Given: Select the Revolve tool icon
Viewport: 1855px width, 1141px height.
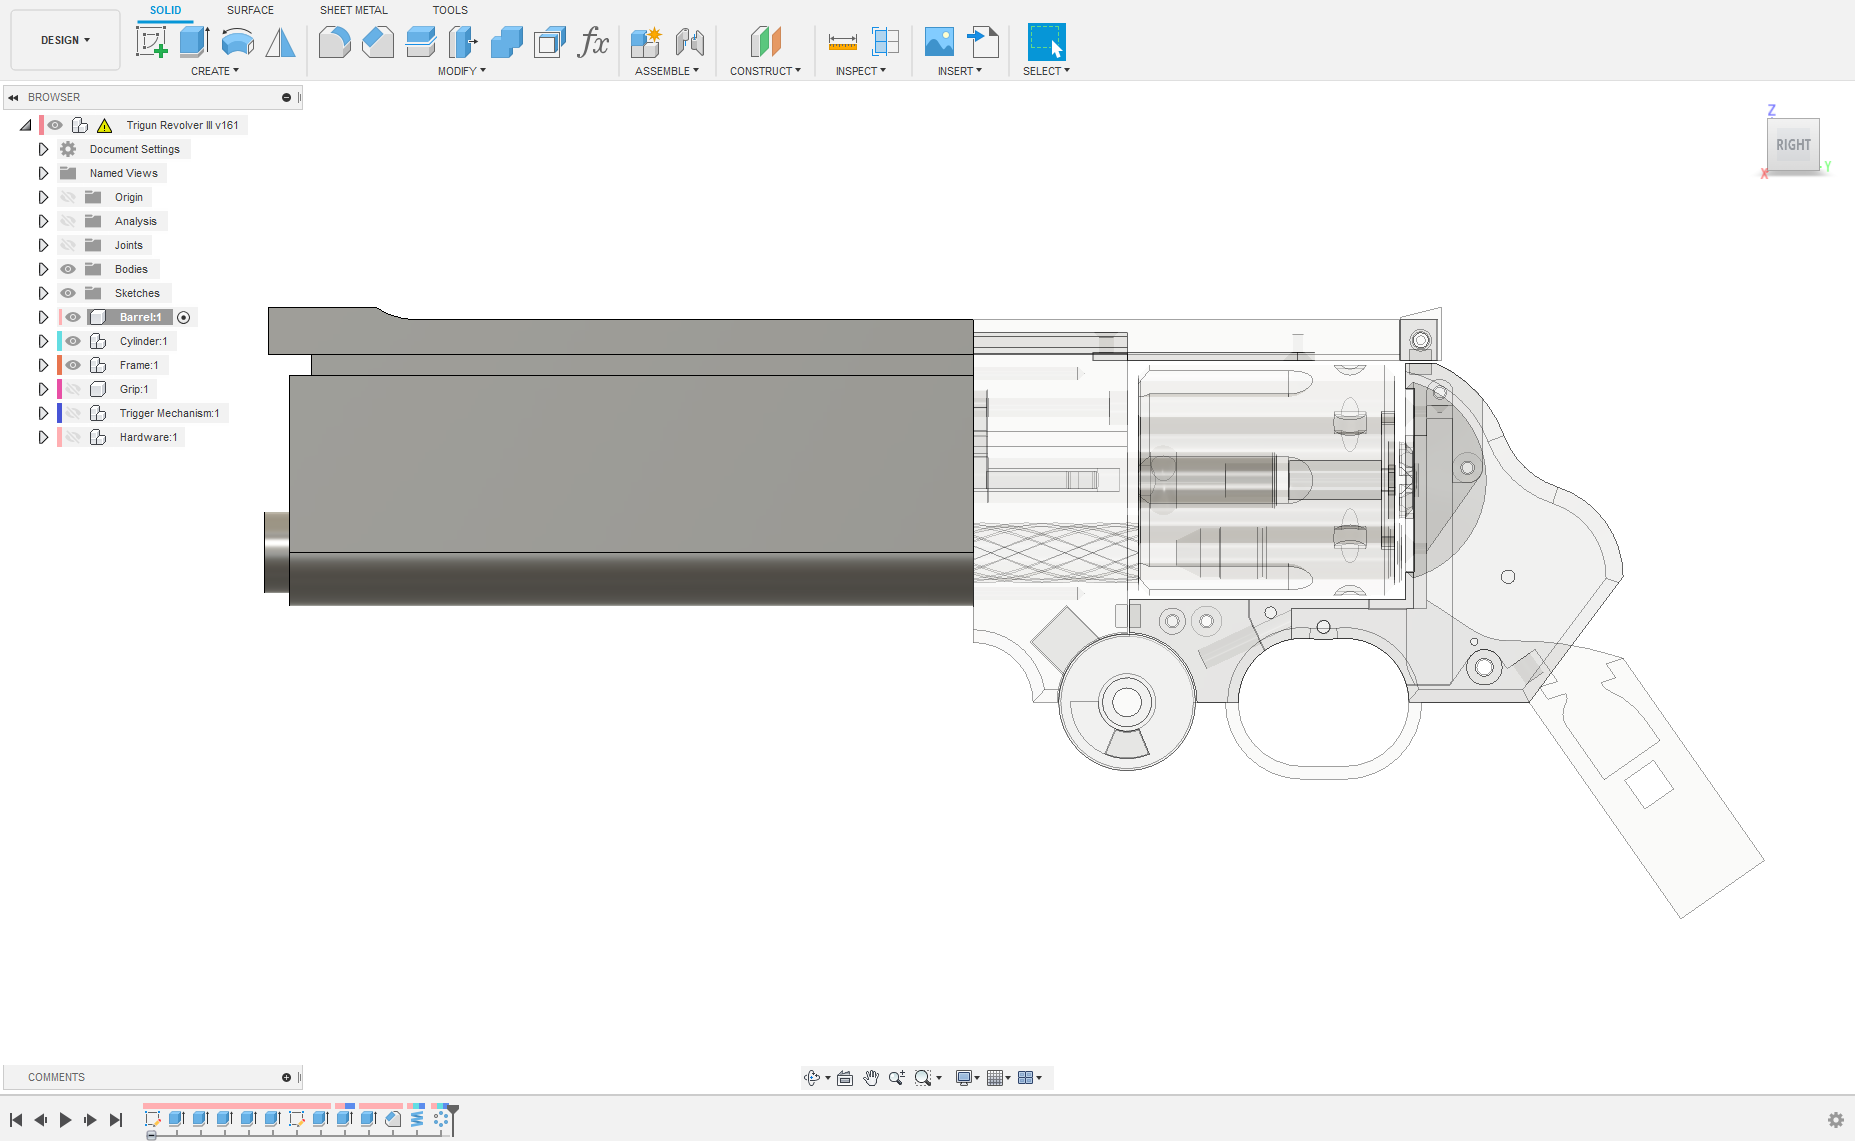Looking at the screenshot, I should click(237, 42).
